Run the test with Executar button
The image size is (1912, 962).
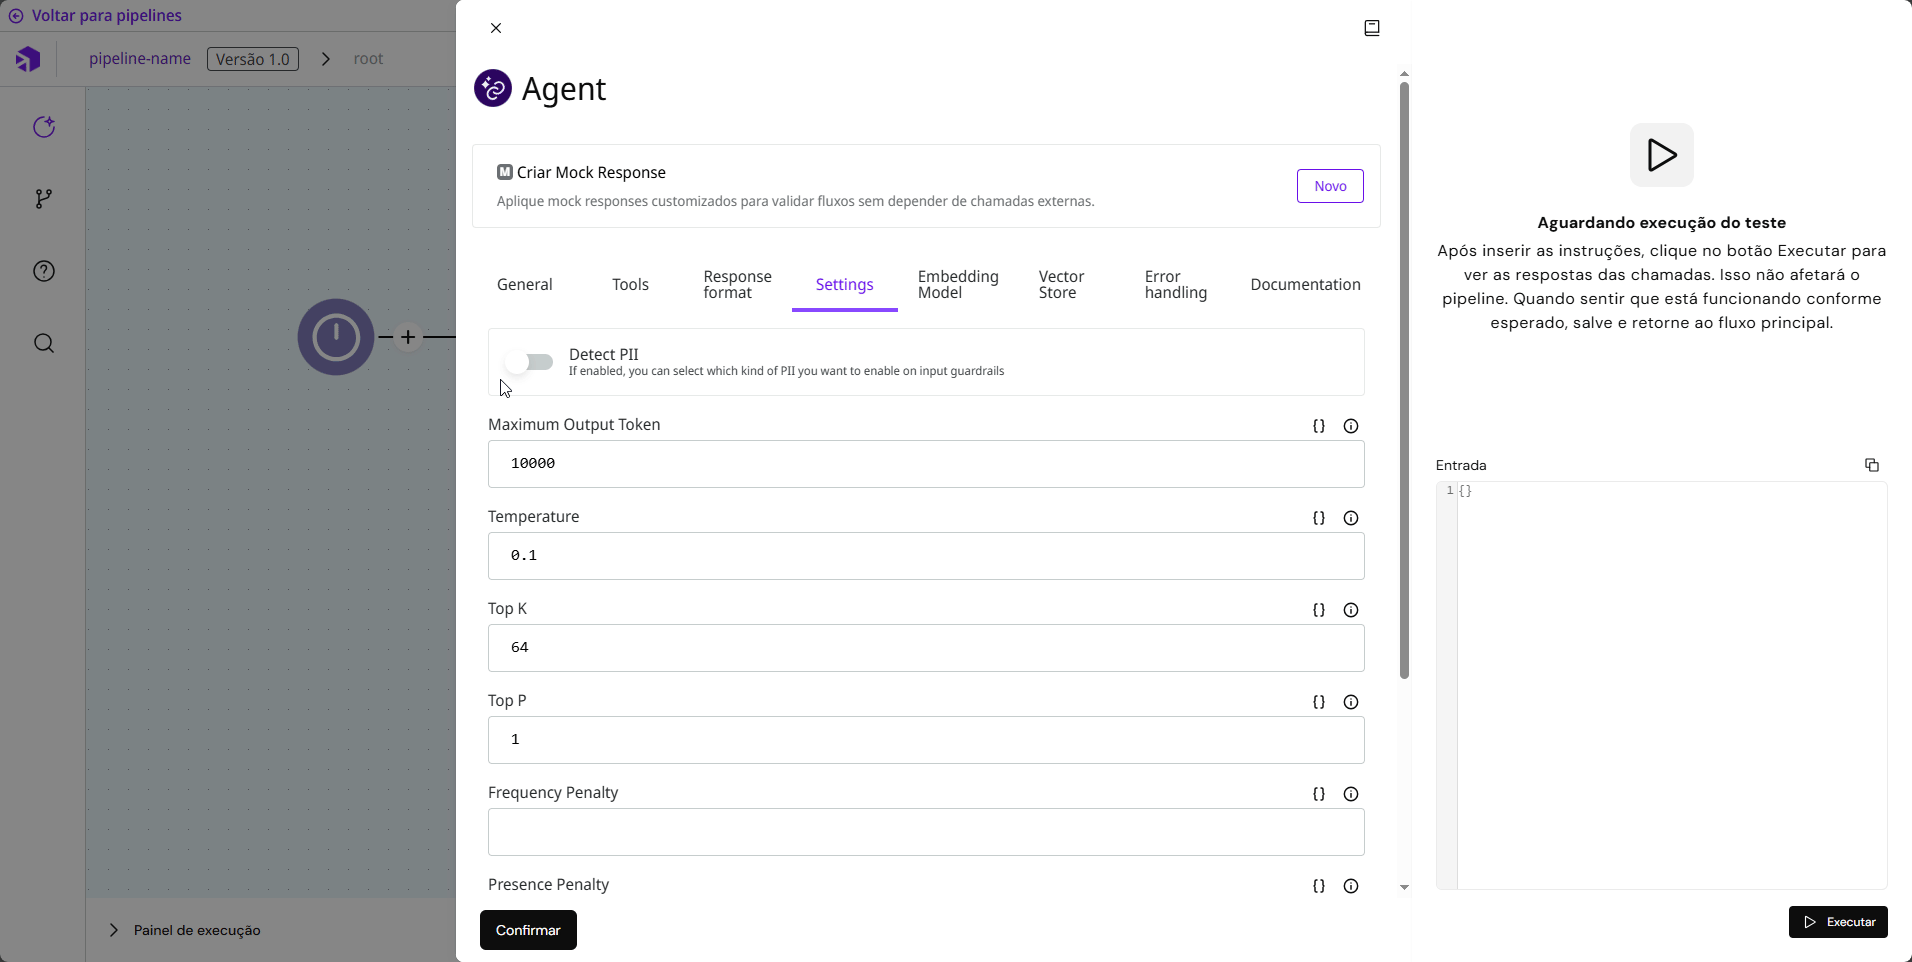click(x=1837, y=922)
